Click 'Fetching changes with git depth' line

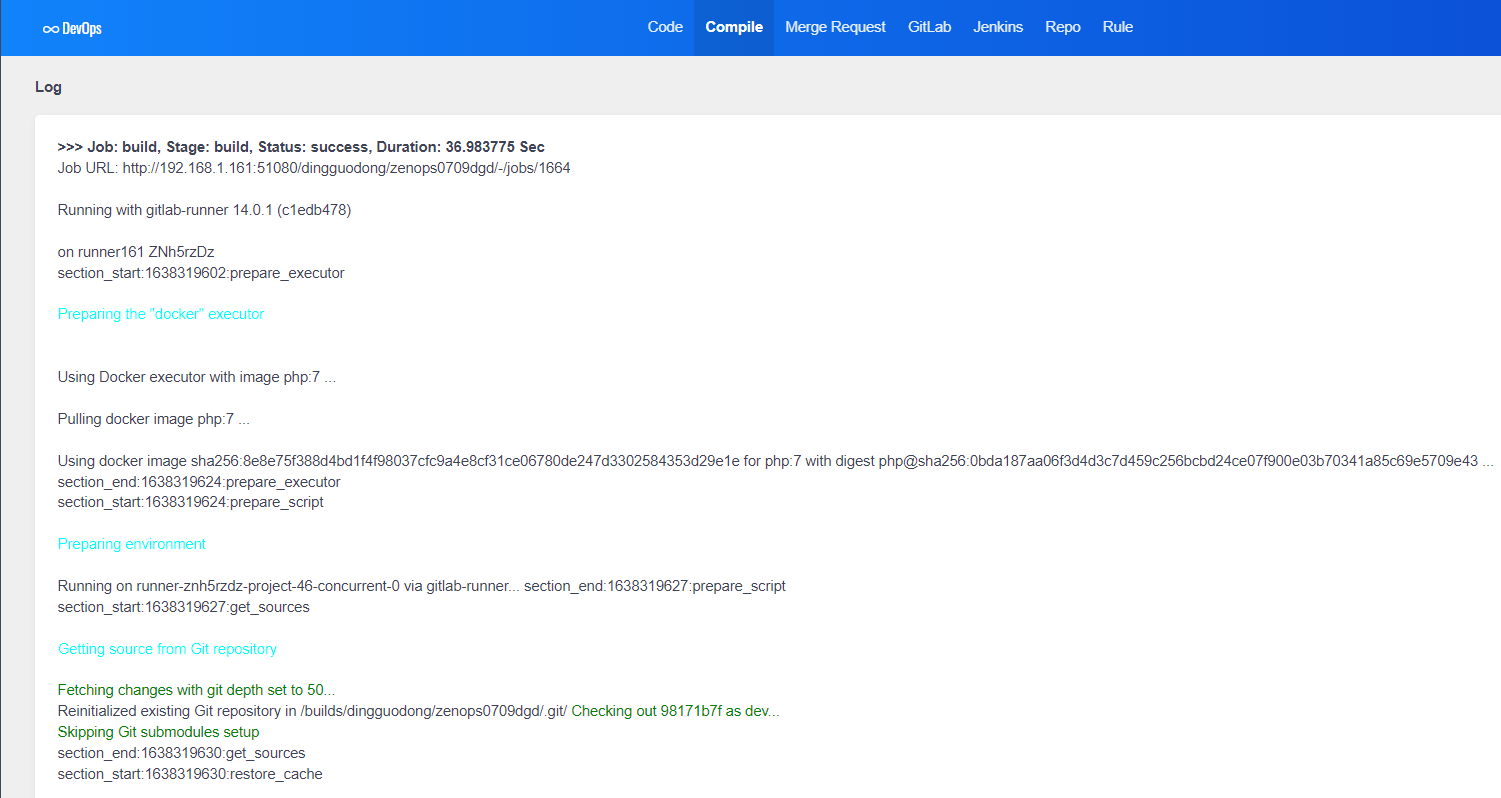point(196,690)
